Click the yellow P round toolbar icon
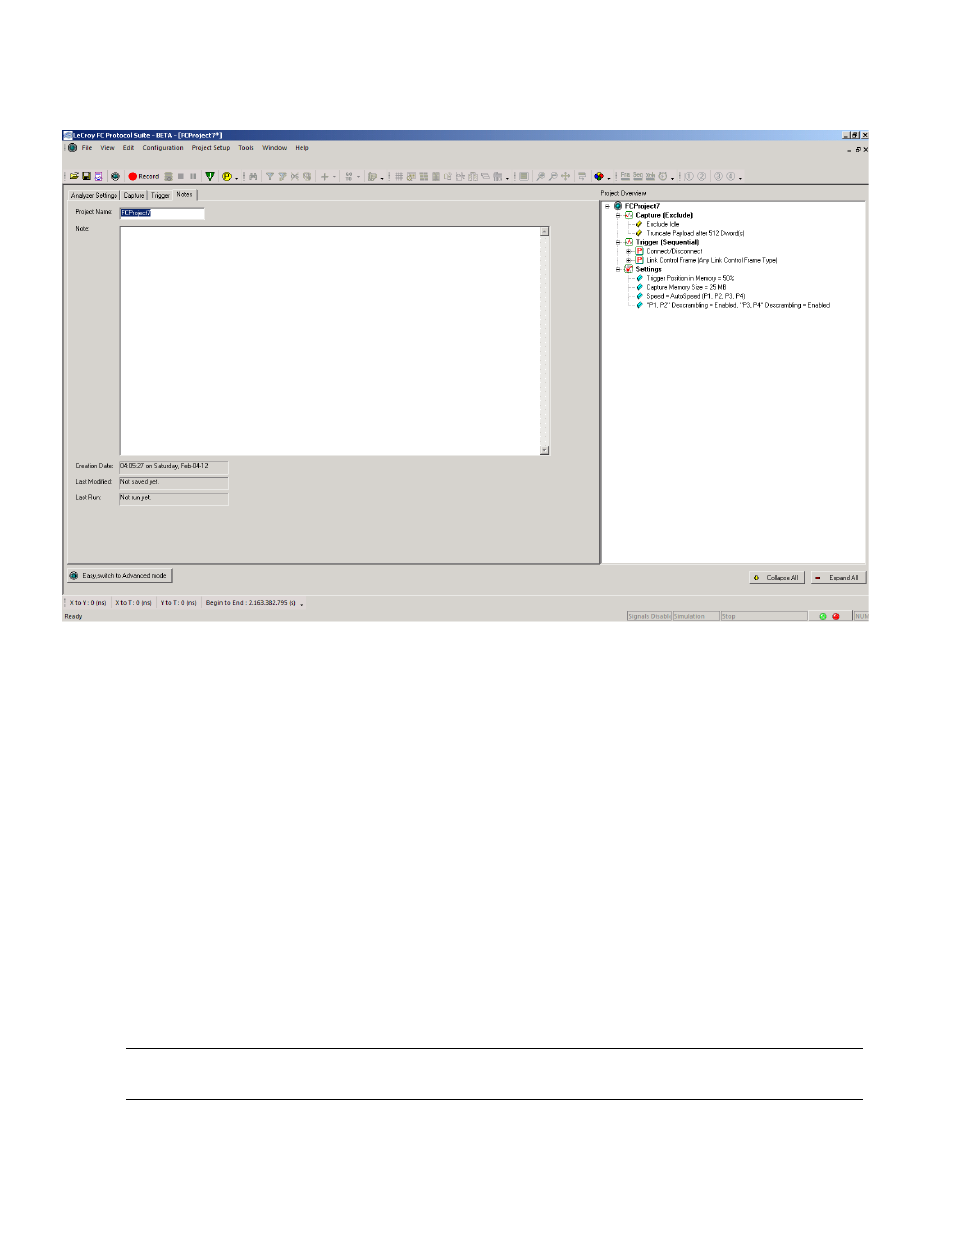The height and width of the screenshot is (1235, 954). pyautogui.click(x=227, y=176)
